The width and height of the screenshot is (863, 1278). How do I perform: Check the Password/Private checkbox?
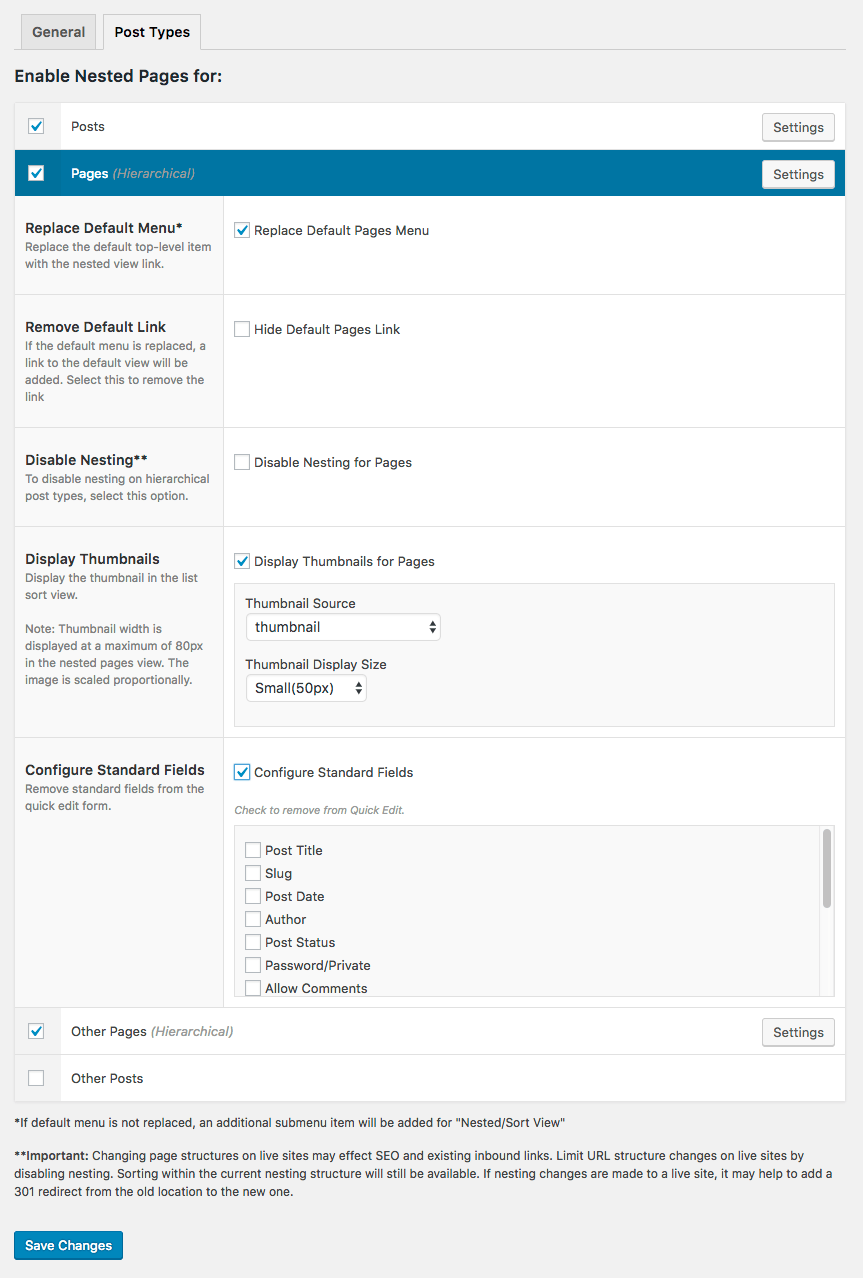click(x=253, y=965)
